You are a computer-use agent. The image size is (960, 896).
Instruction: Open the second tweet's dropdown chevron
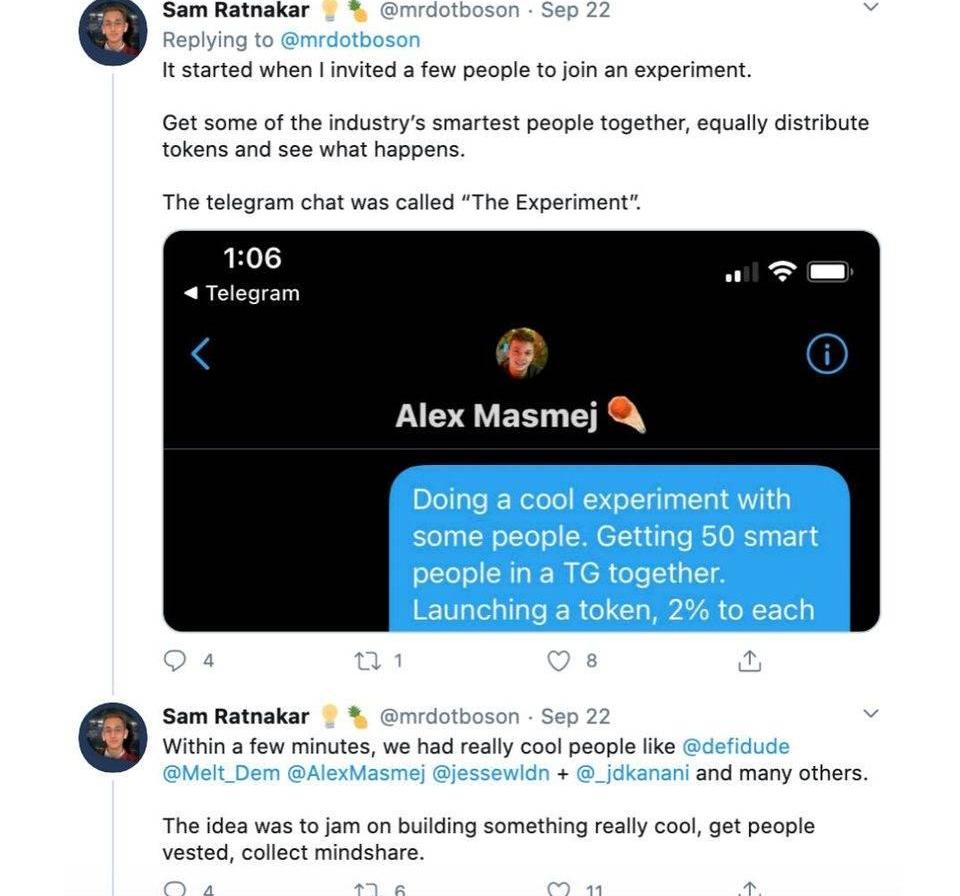(870, 714)
